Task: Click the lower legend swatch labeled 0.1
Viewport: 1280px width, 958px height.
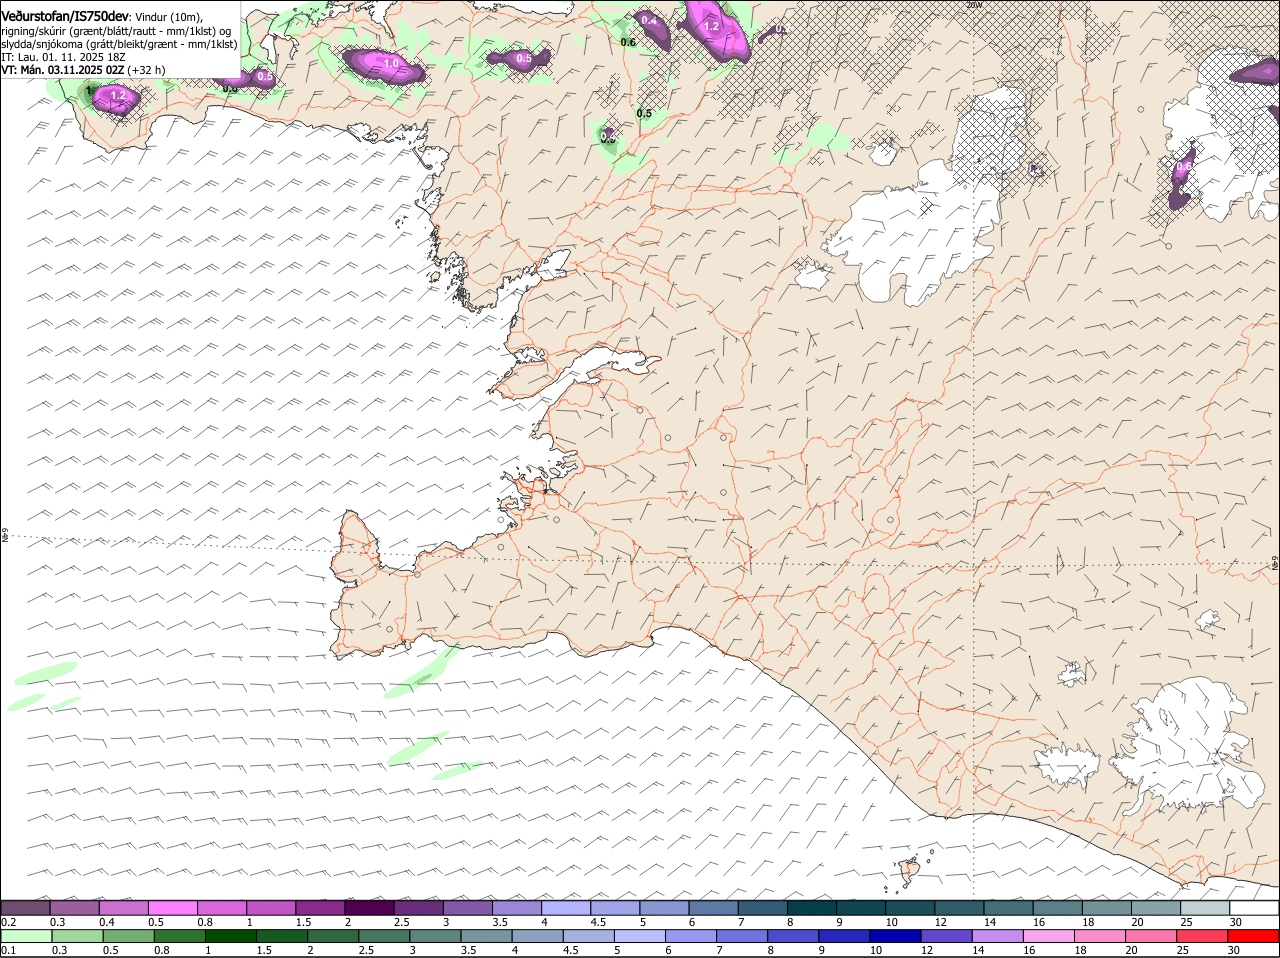Action: [x=26, y=936]
